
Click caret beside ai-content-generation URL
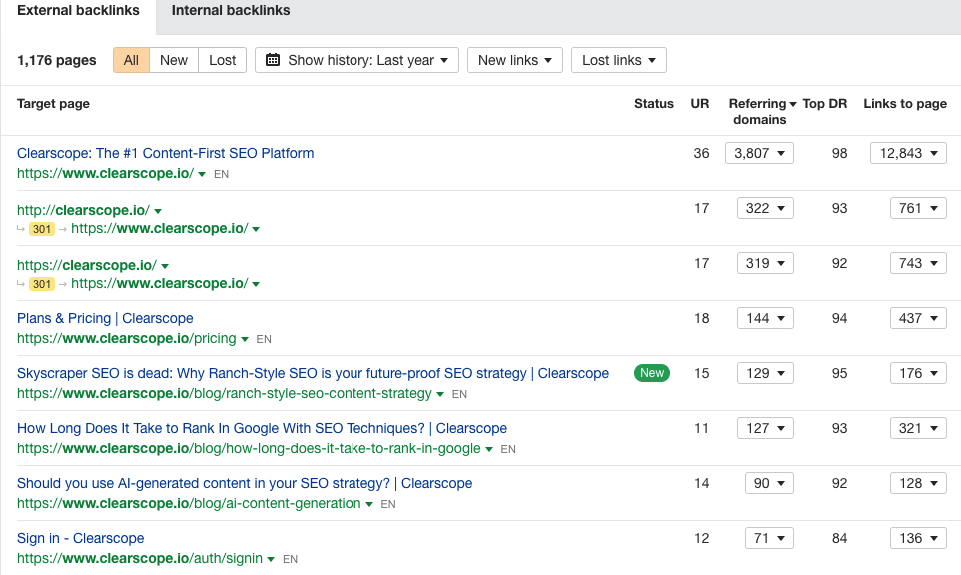click(x=369, y=504)
